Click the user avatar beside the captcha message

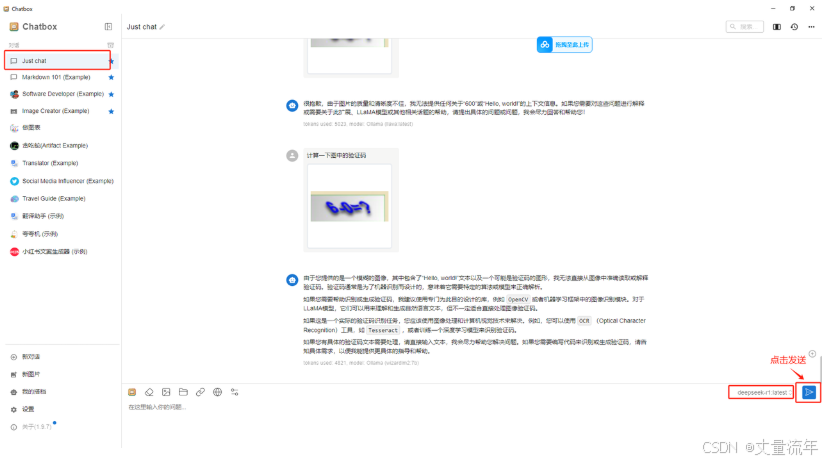point(292,156)
